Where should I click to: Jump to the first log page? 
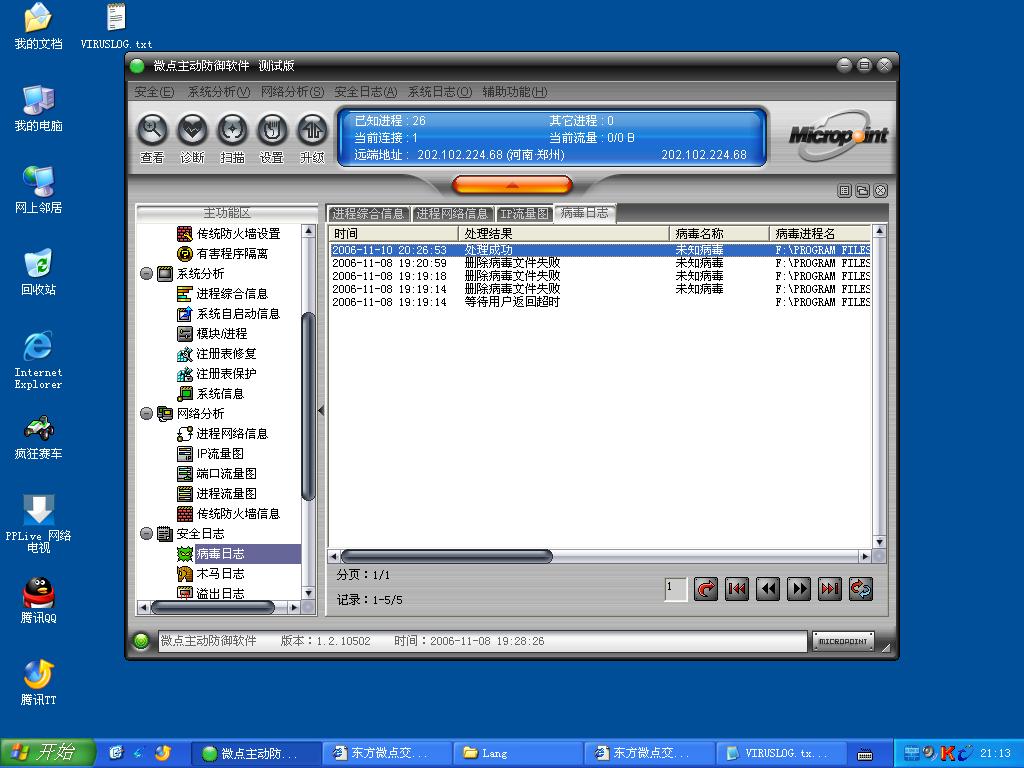(x=737, y=589)
